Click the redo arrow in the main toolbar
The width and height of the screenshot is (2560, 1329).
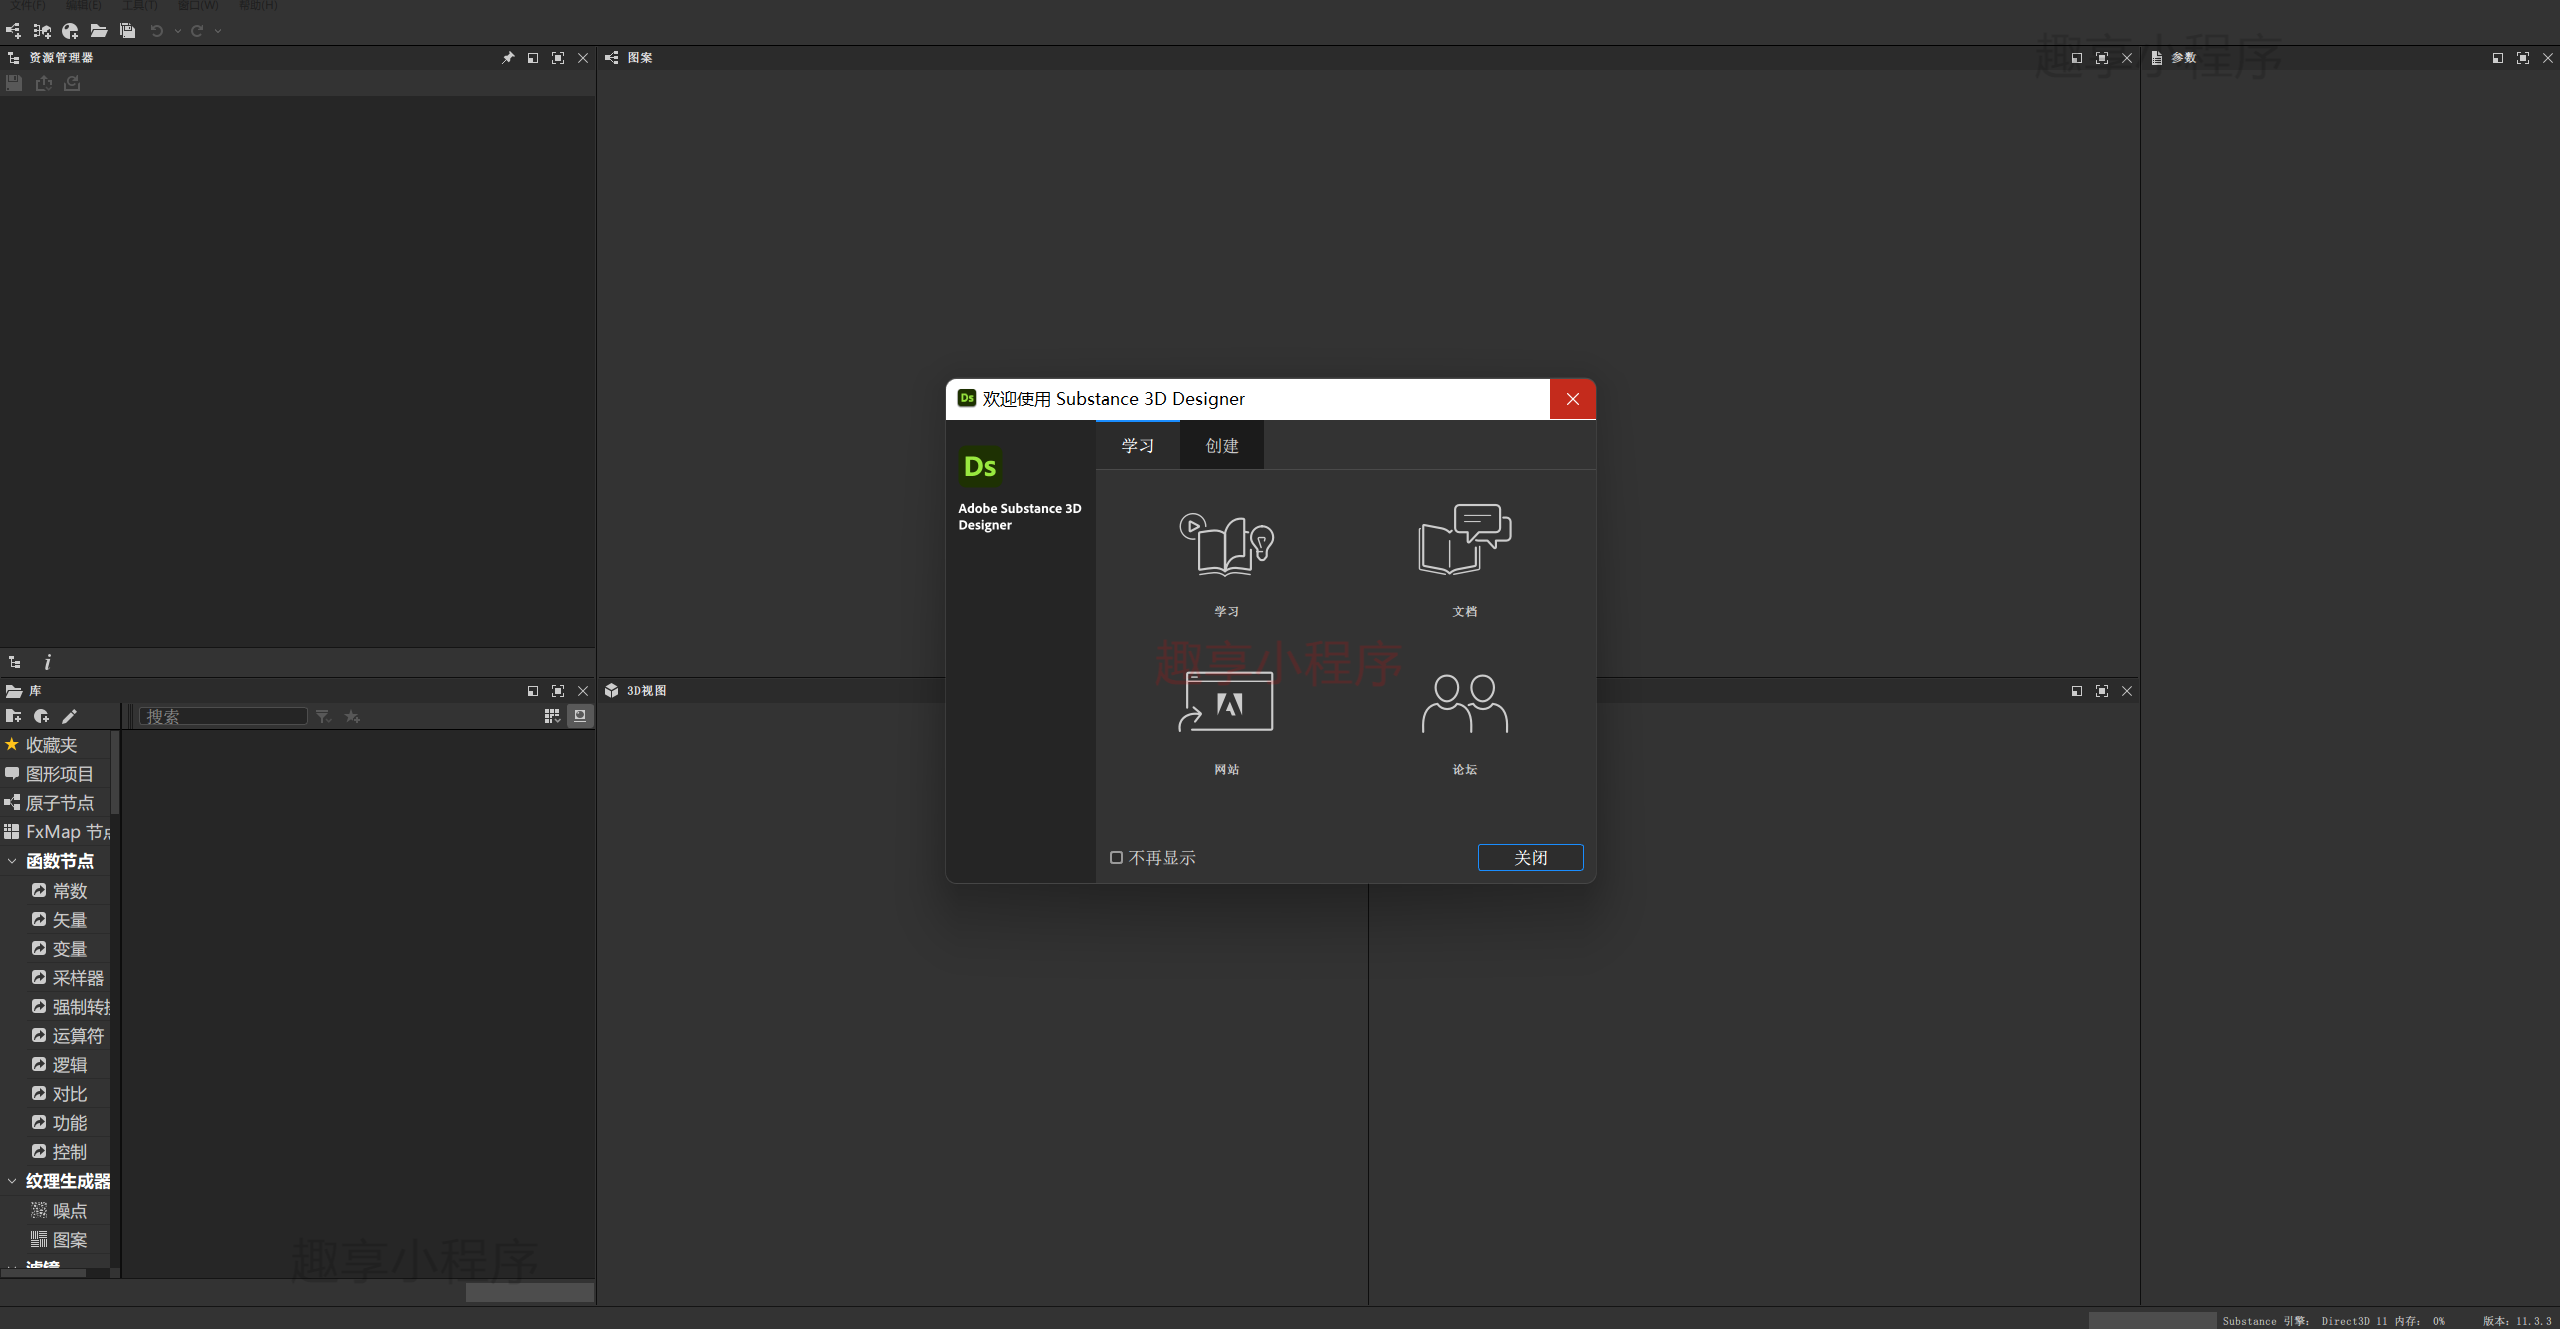197,31
